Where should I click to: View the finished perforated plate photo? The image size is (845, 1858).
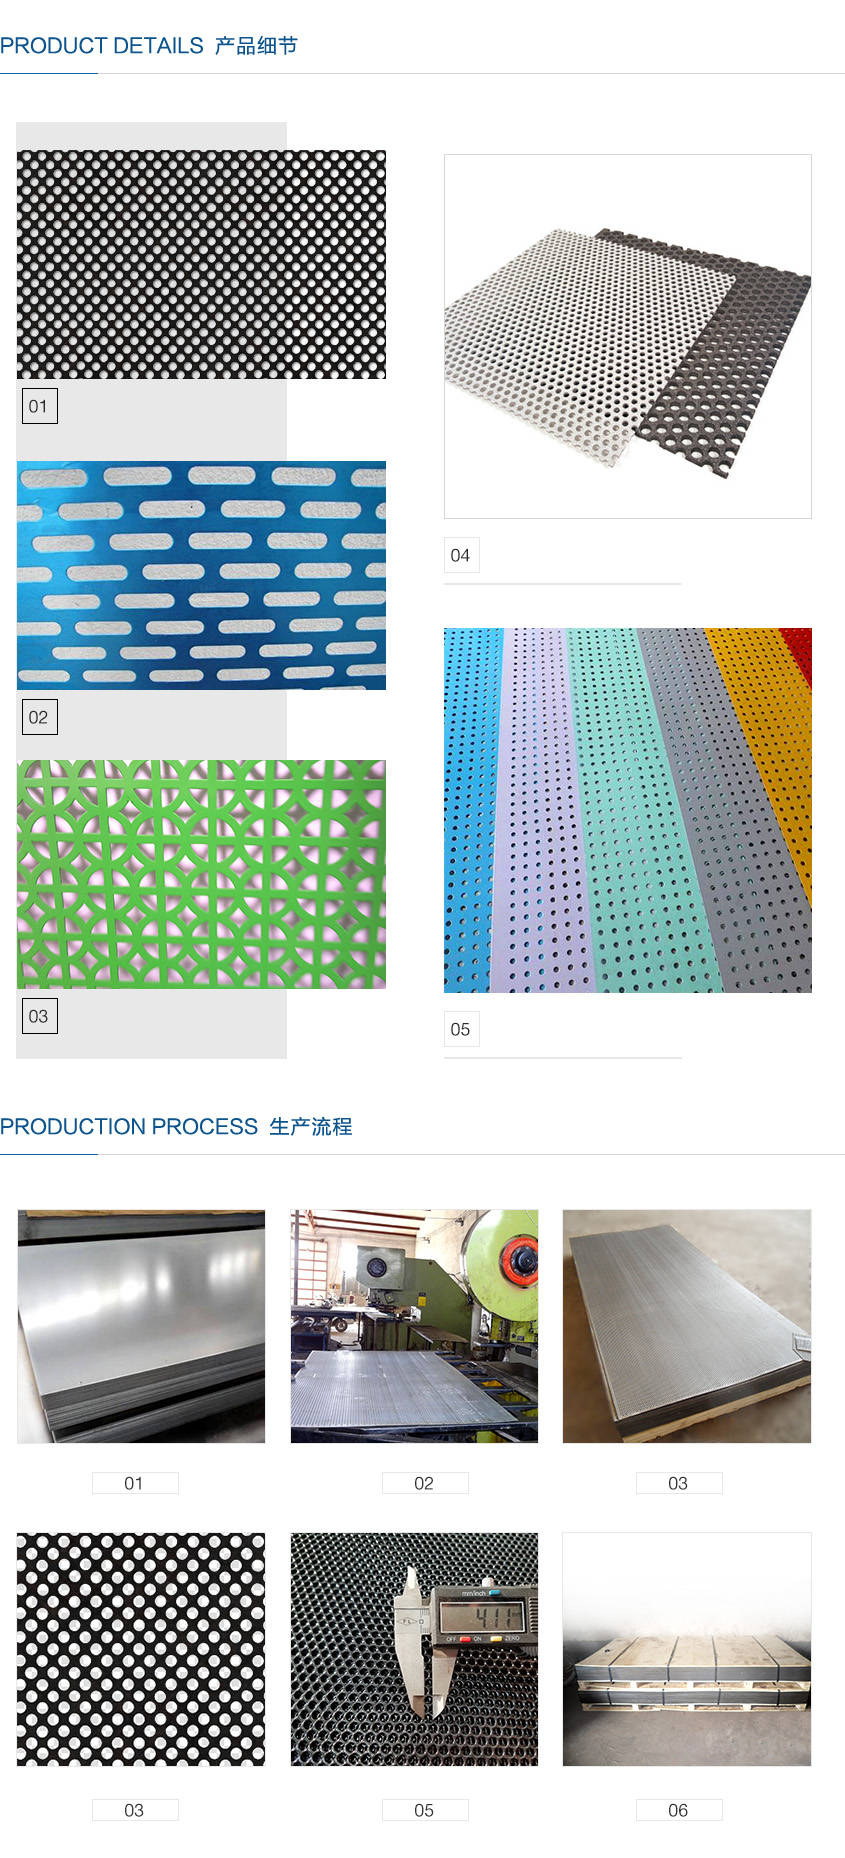pos(687,1327)
